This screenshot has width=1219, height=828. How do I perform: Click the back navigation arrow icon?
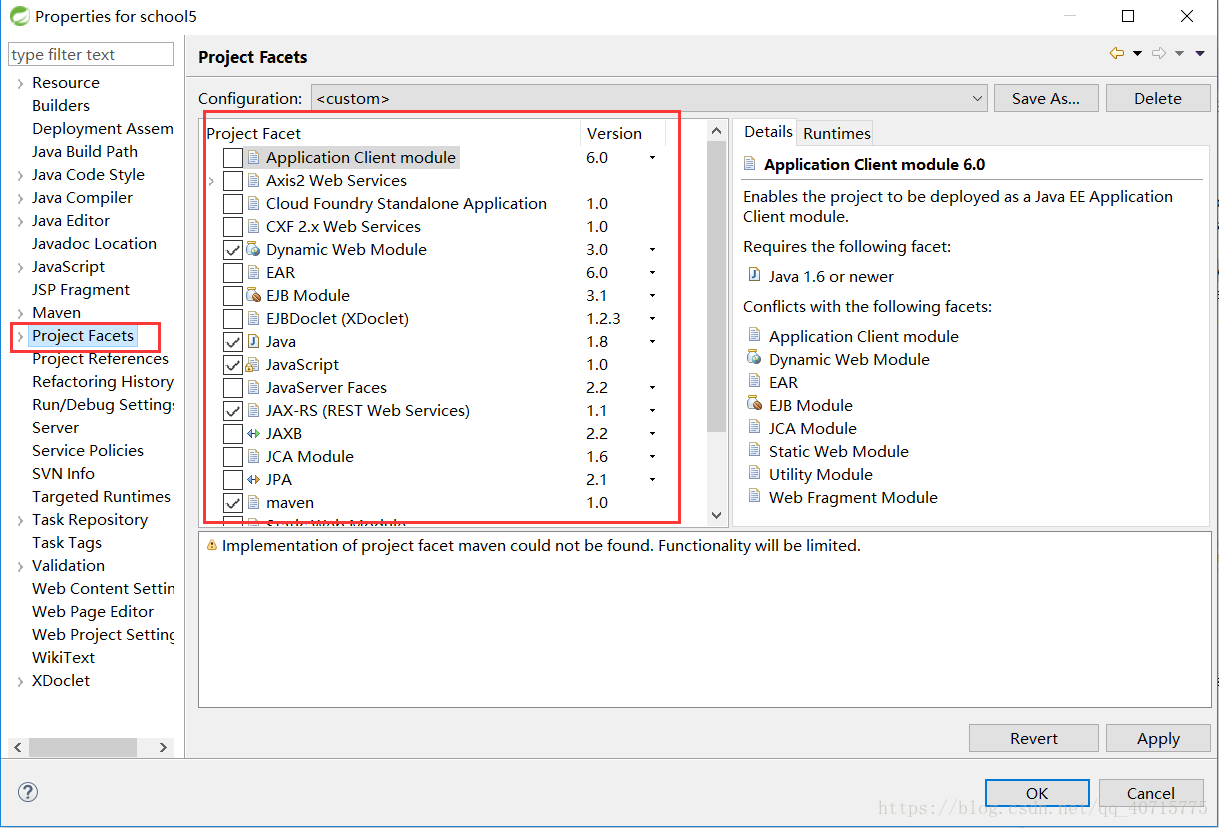1117,53
